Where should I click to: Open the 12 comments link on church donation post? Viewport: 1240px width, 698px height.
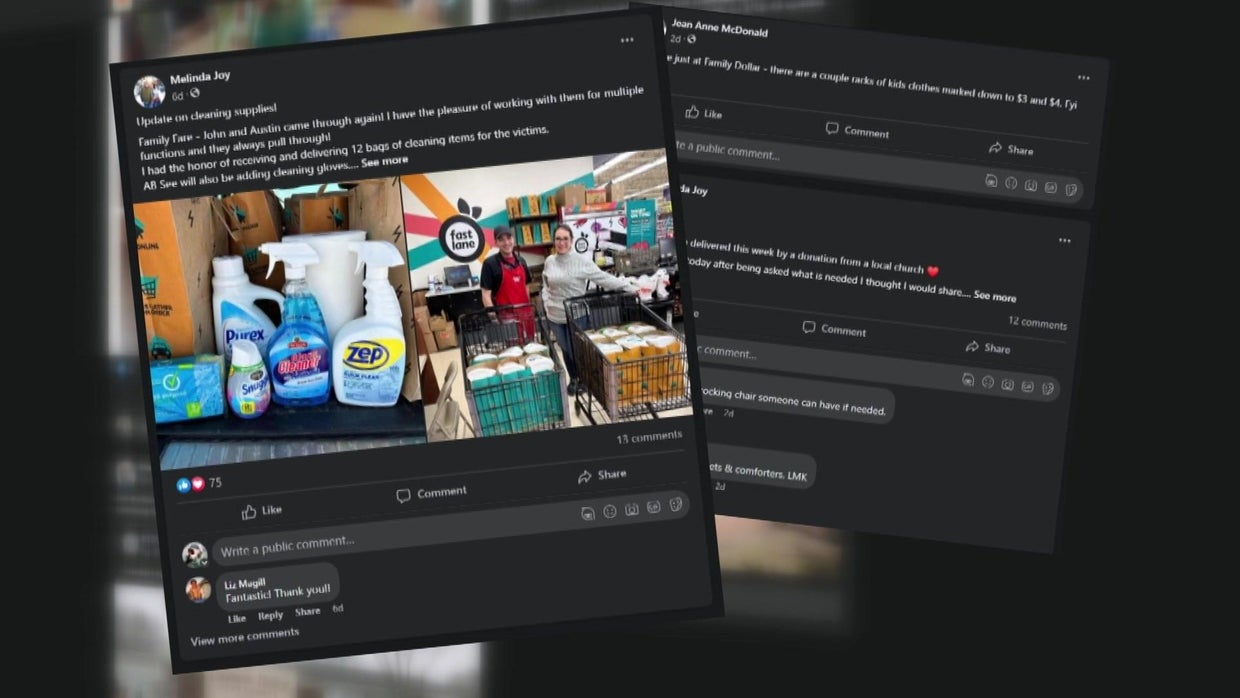point(1037,323)
